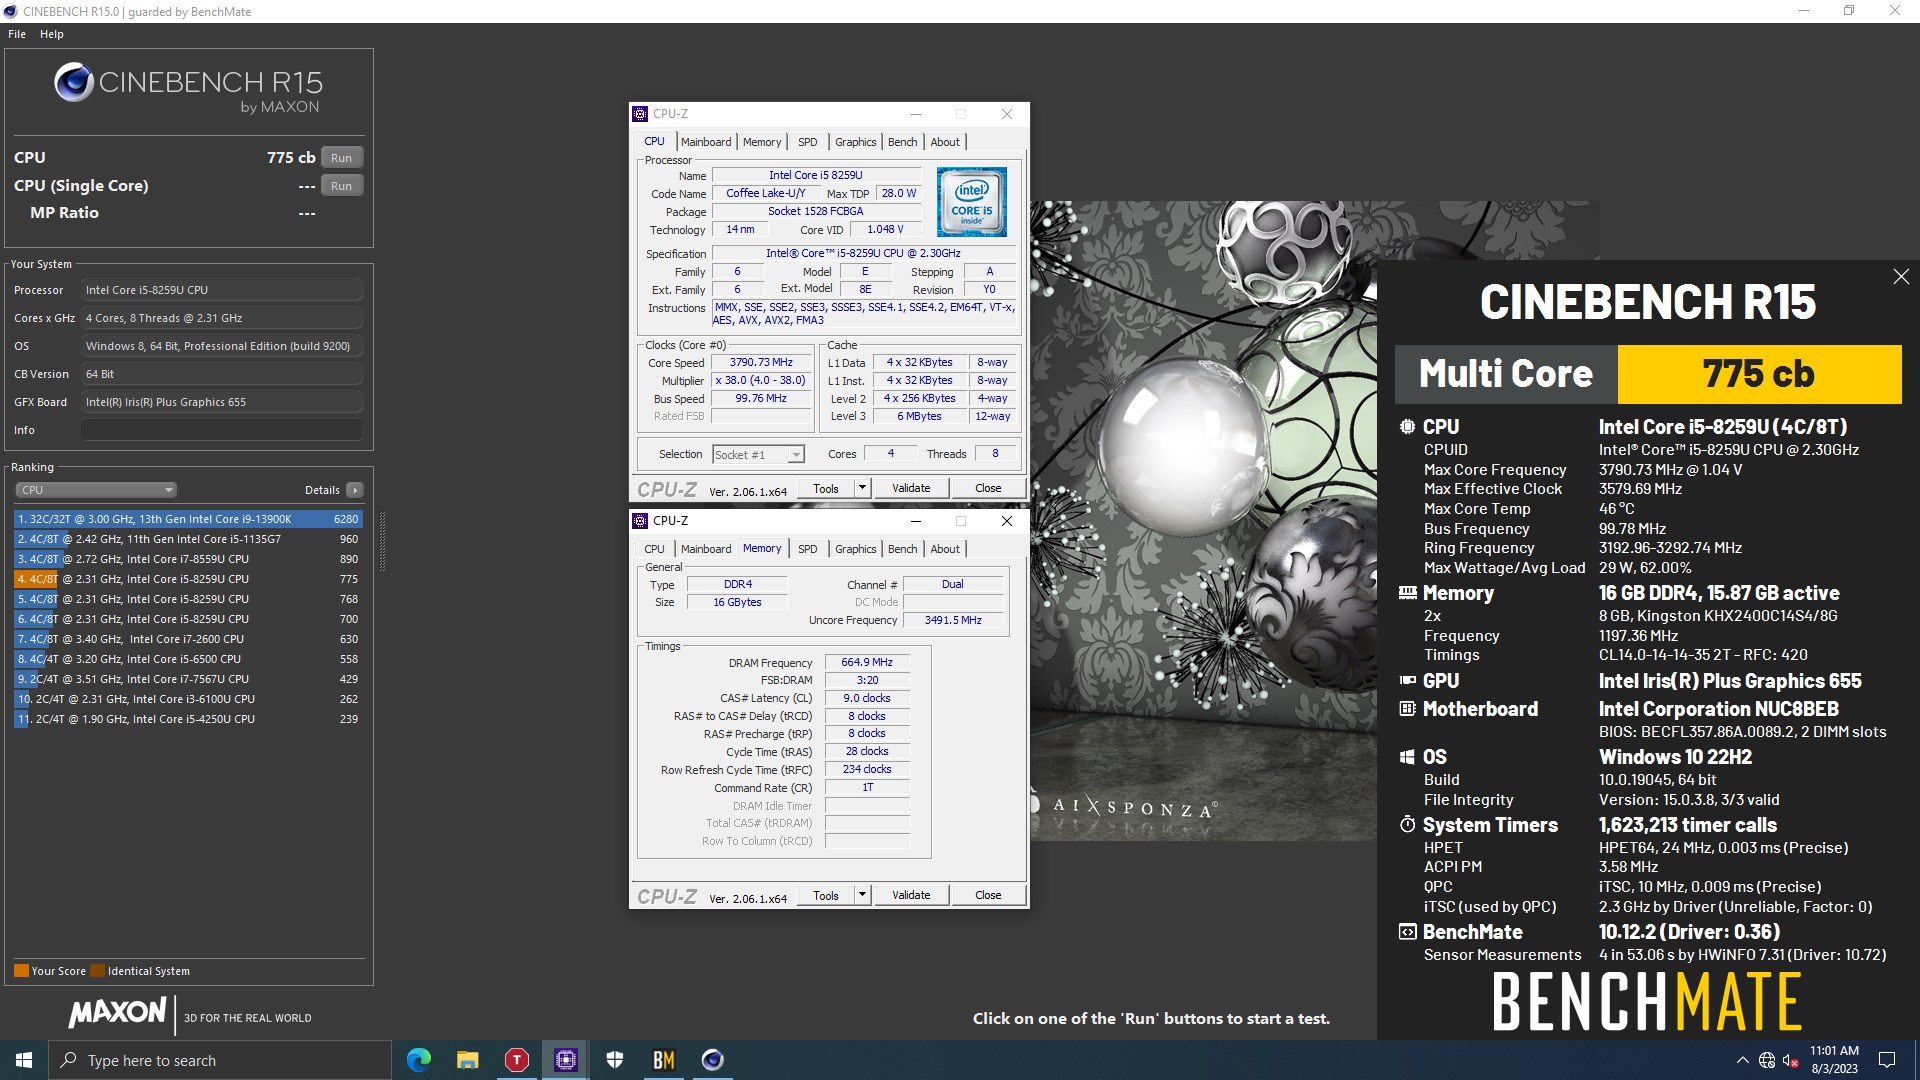
Task: Open About tab in upper CPU-Z window
Action: pos(945,142)
